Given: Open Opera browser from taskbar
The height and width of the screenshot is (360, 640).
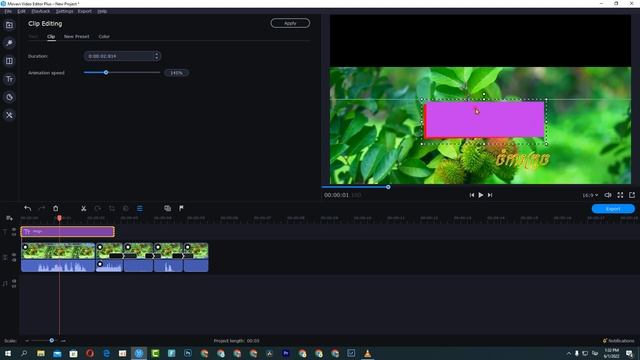Looking at the screenshot, I should (x=90, y=353).
